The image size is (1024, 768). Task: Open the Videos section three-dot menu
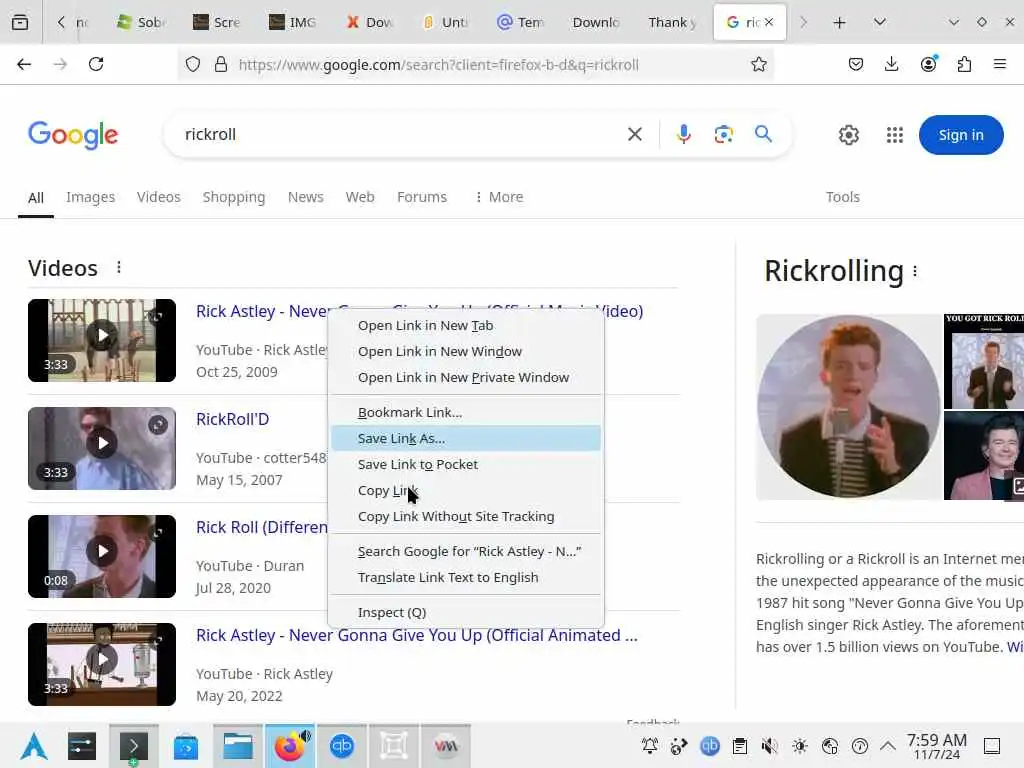coord(119,268)
